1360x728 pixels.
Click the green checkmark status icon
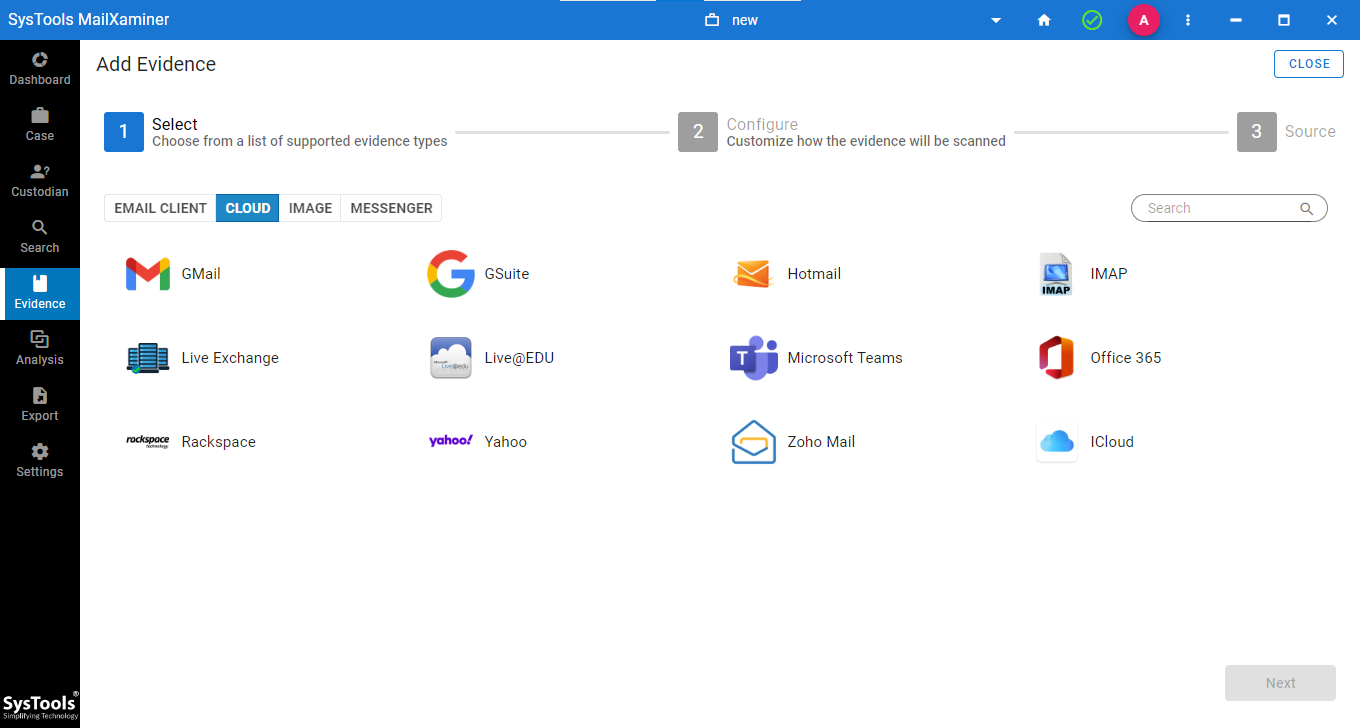coord(1092,20)
